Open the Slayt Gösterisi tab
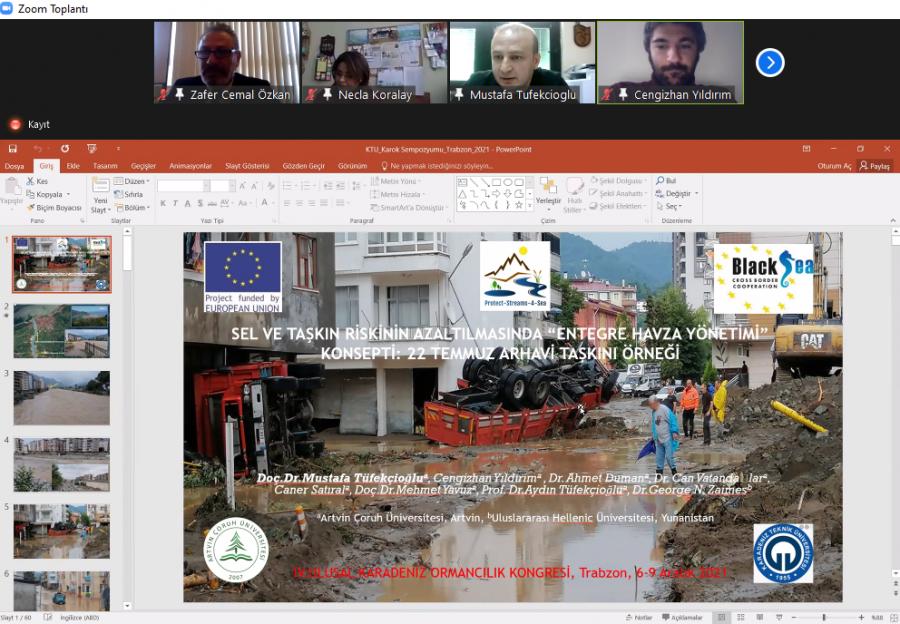Image resolution: width=900 pixels, height=624 pixels. 247,166
